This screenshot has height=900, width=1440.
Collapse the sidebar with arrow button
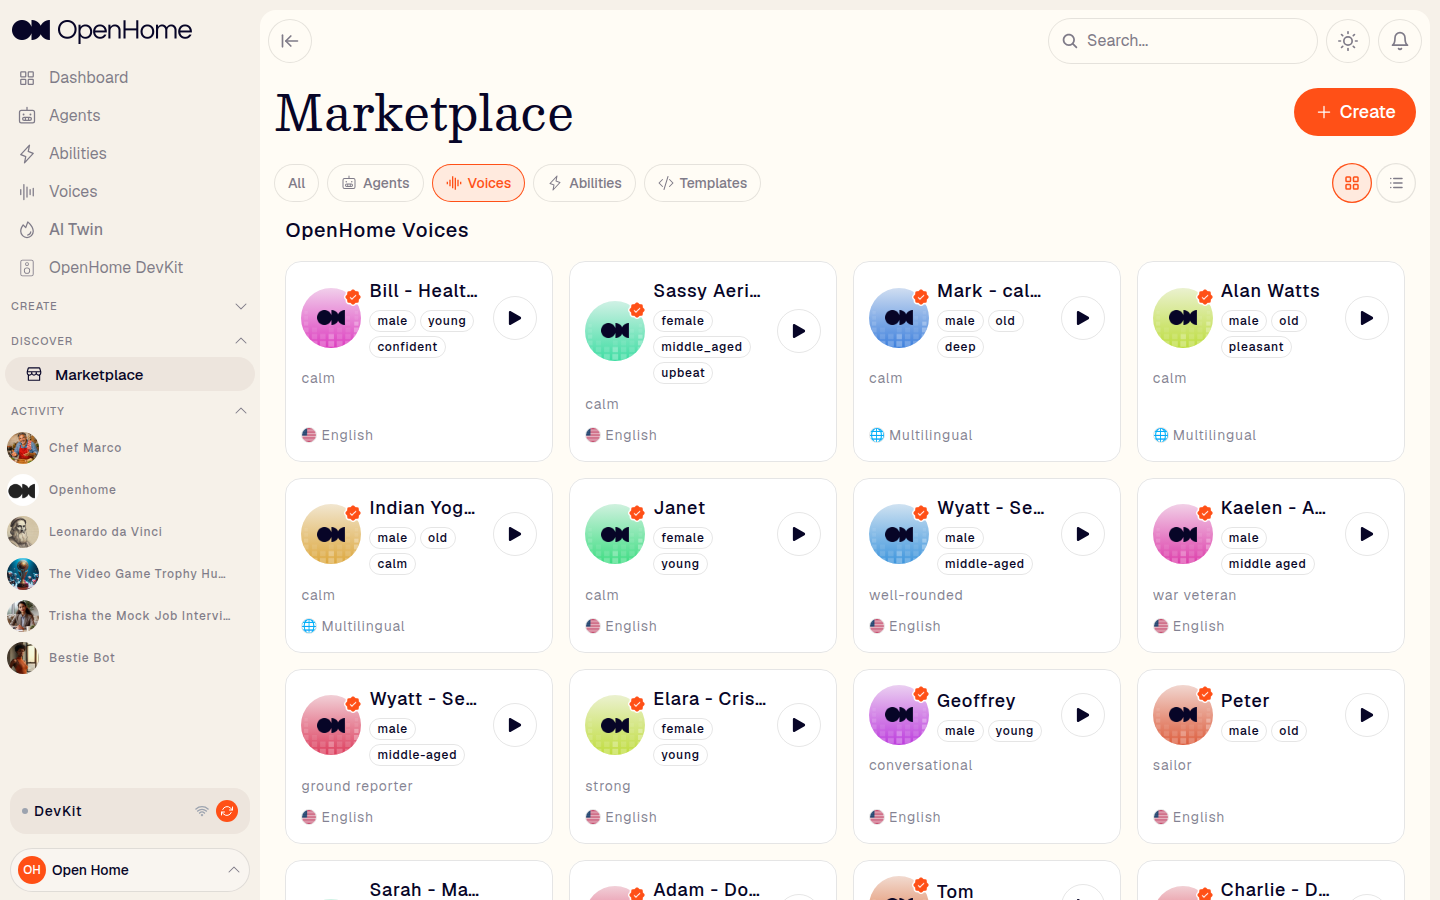pos(290,41)
